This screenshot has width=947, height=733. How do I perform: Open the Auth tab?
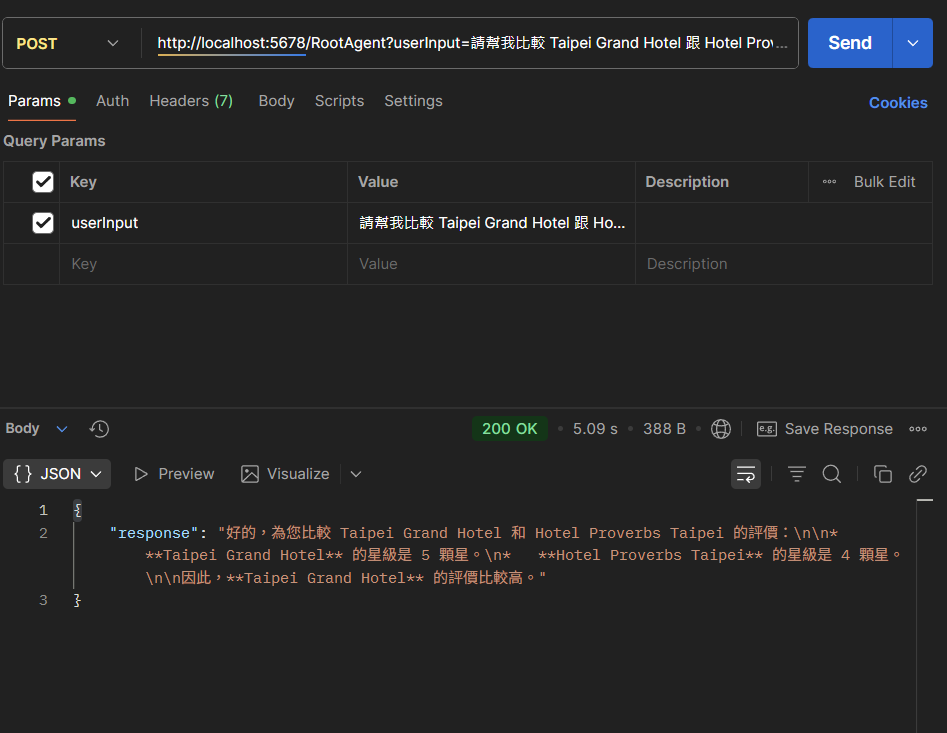(x=112, y=101)
